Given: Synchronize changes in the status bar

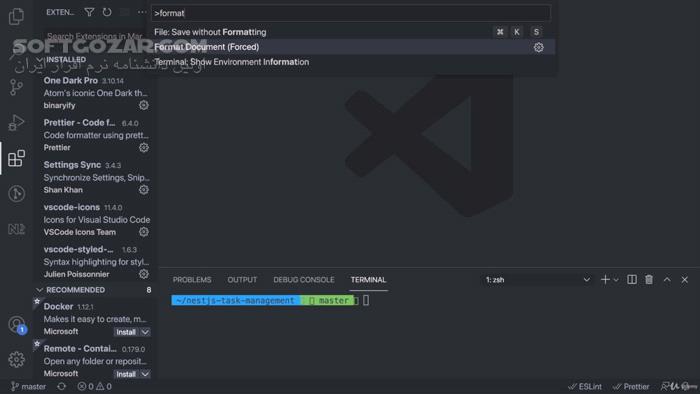Looking at the screenshot, I should coord(62,386).
